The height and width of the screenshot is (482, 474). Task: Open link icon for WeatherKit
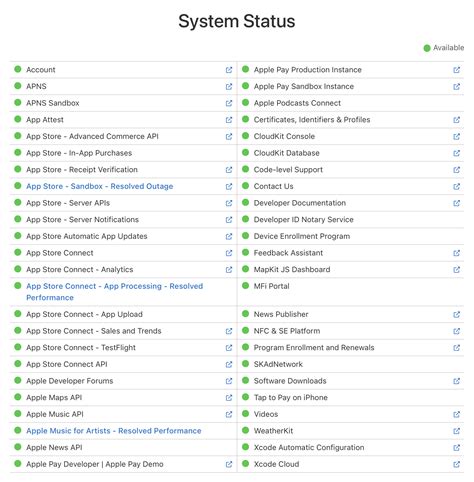click(457, 431)
